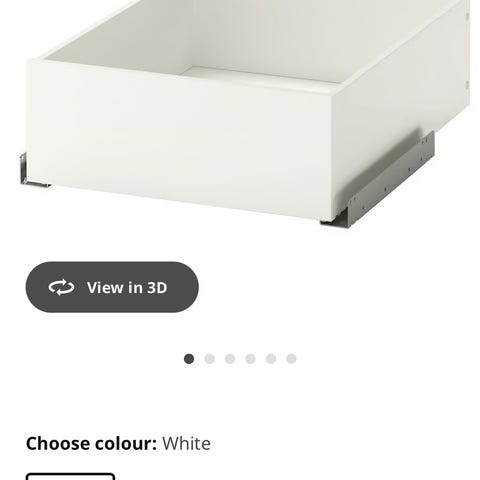480x480 pixels.
Task: Show the fourth product image dot
Action: [250, 359]
